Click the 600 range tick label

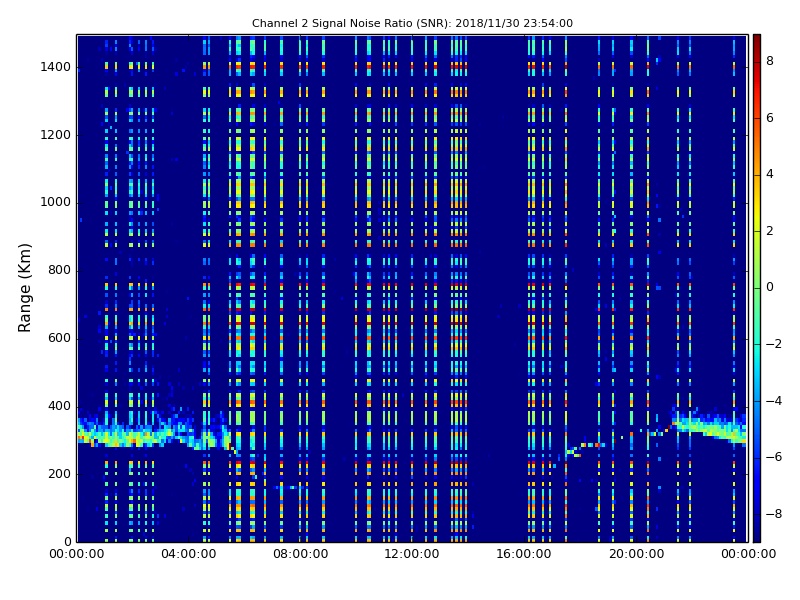(x=59, y=338)
